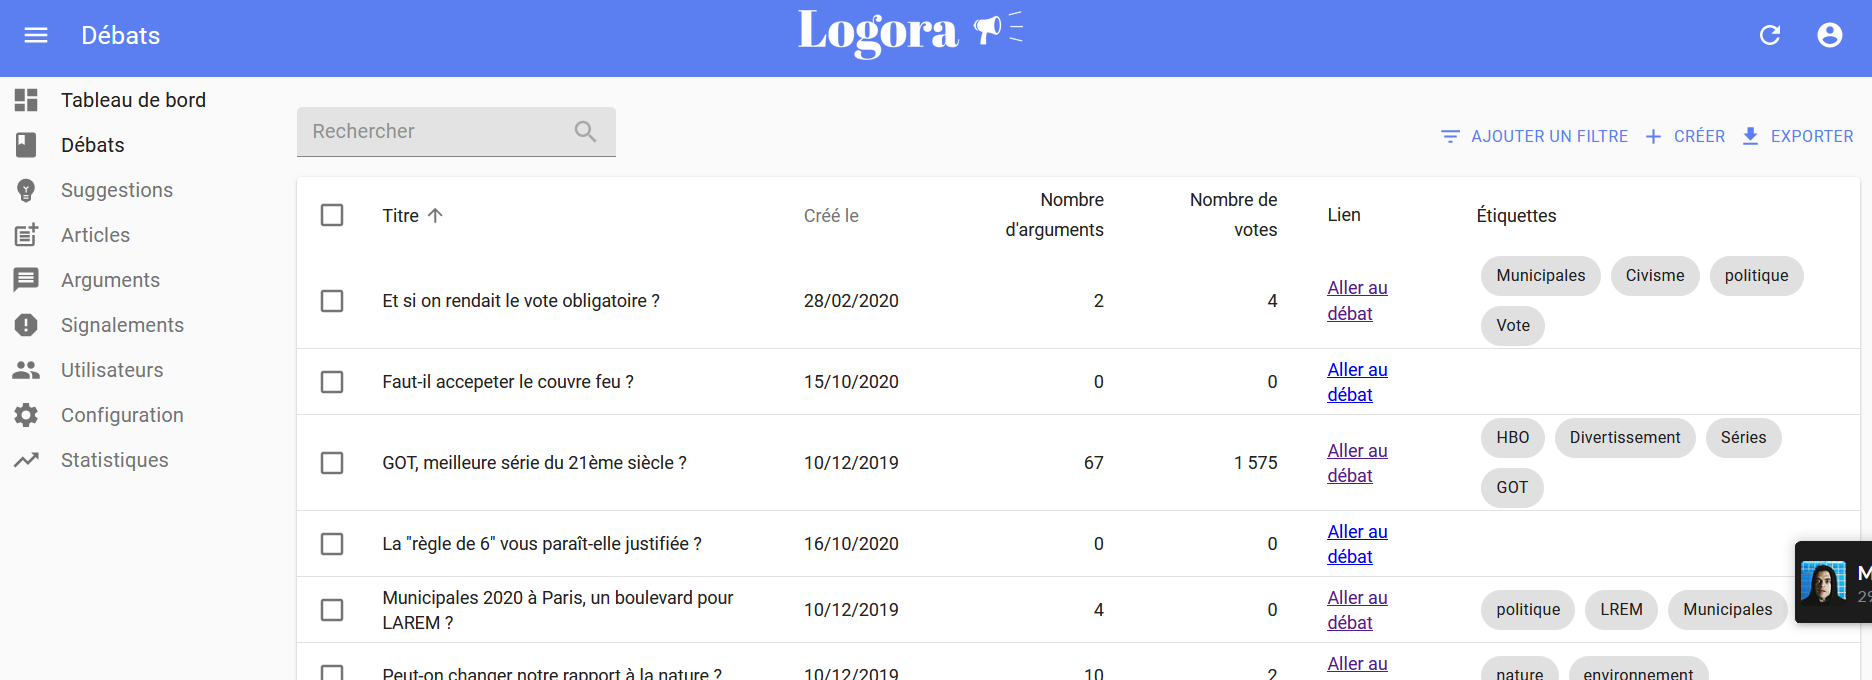Go to Débats menu item
Image resolution: width=1872 pixels, height=680 pixels.
point(93,145)
